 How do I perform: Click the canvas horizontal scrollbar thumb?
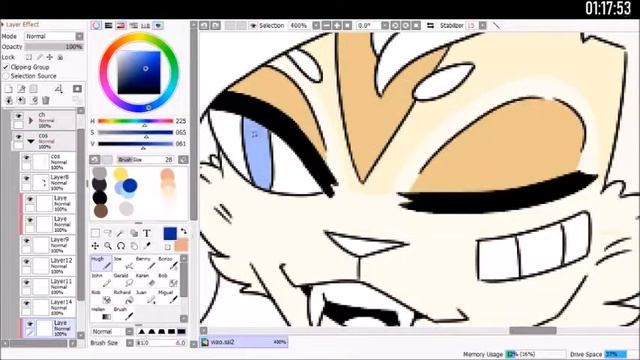point(532,331)
